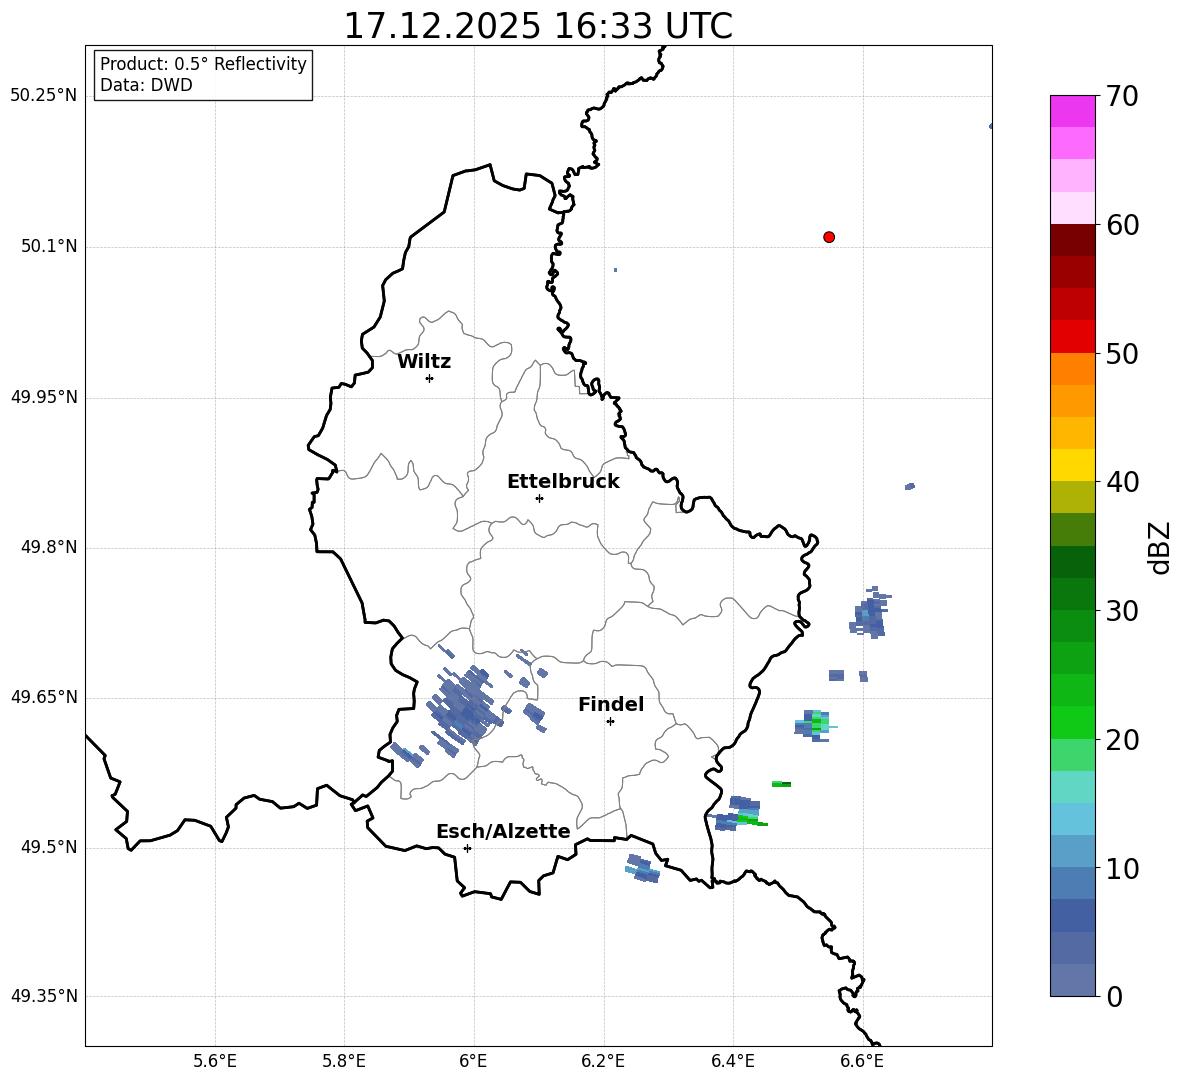Click the Ettelbruck city label

click(563, 482)
